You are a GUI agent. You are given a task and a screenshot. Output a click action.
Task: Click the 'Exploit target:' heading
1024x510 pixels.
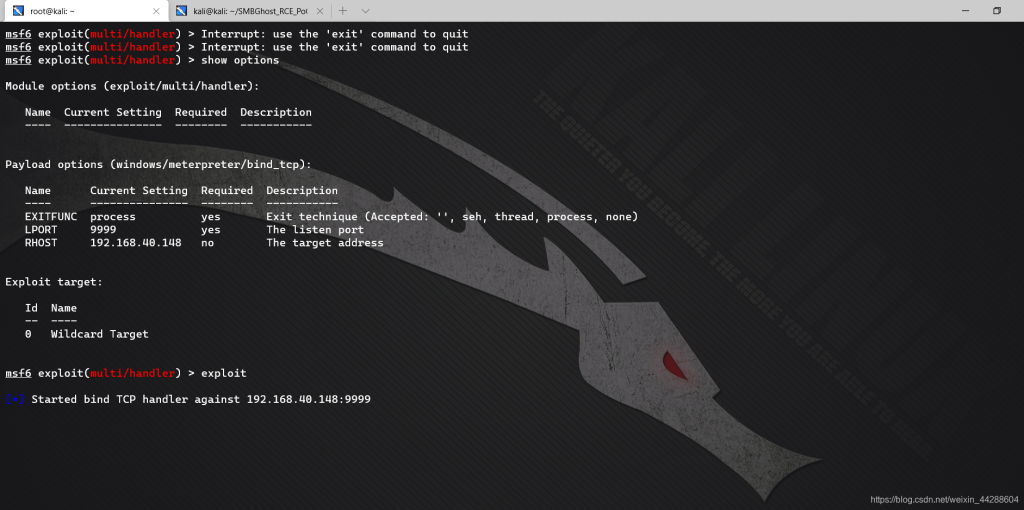54,282
